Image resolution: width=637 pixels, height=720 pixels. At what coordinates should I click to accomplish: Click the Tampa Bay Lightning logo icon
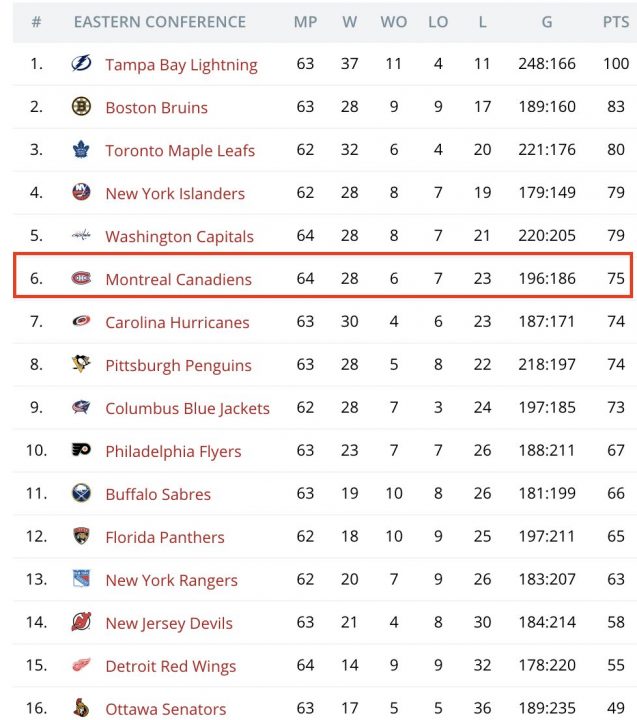81,64
